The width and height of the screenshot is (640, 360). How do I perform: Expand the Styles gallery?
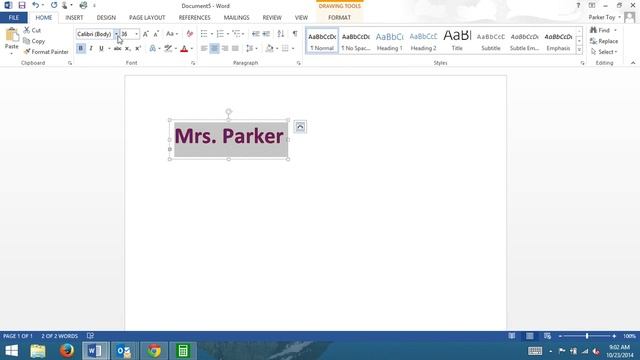tap(579, 49)
